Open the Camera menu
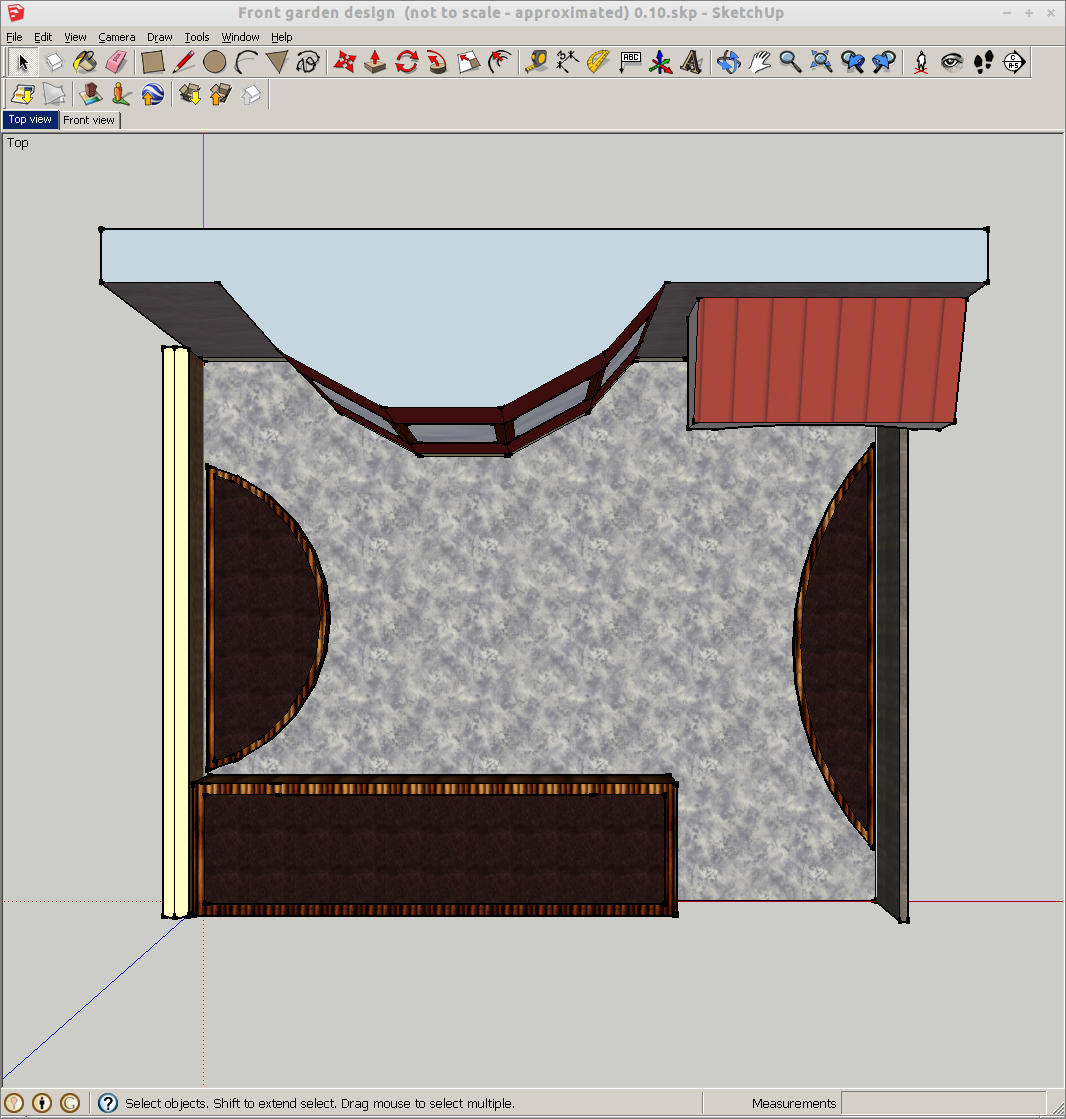 [x=116, y=37]
